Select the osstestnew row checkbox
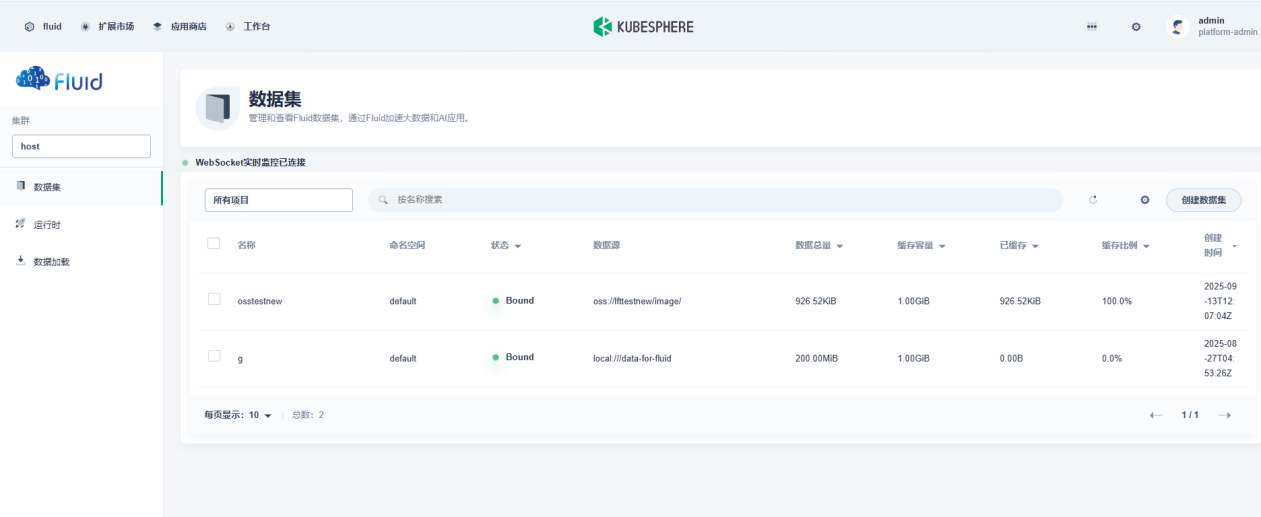The height and width of the screenshot is (517, 1261). [213, 299]
